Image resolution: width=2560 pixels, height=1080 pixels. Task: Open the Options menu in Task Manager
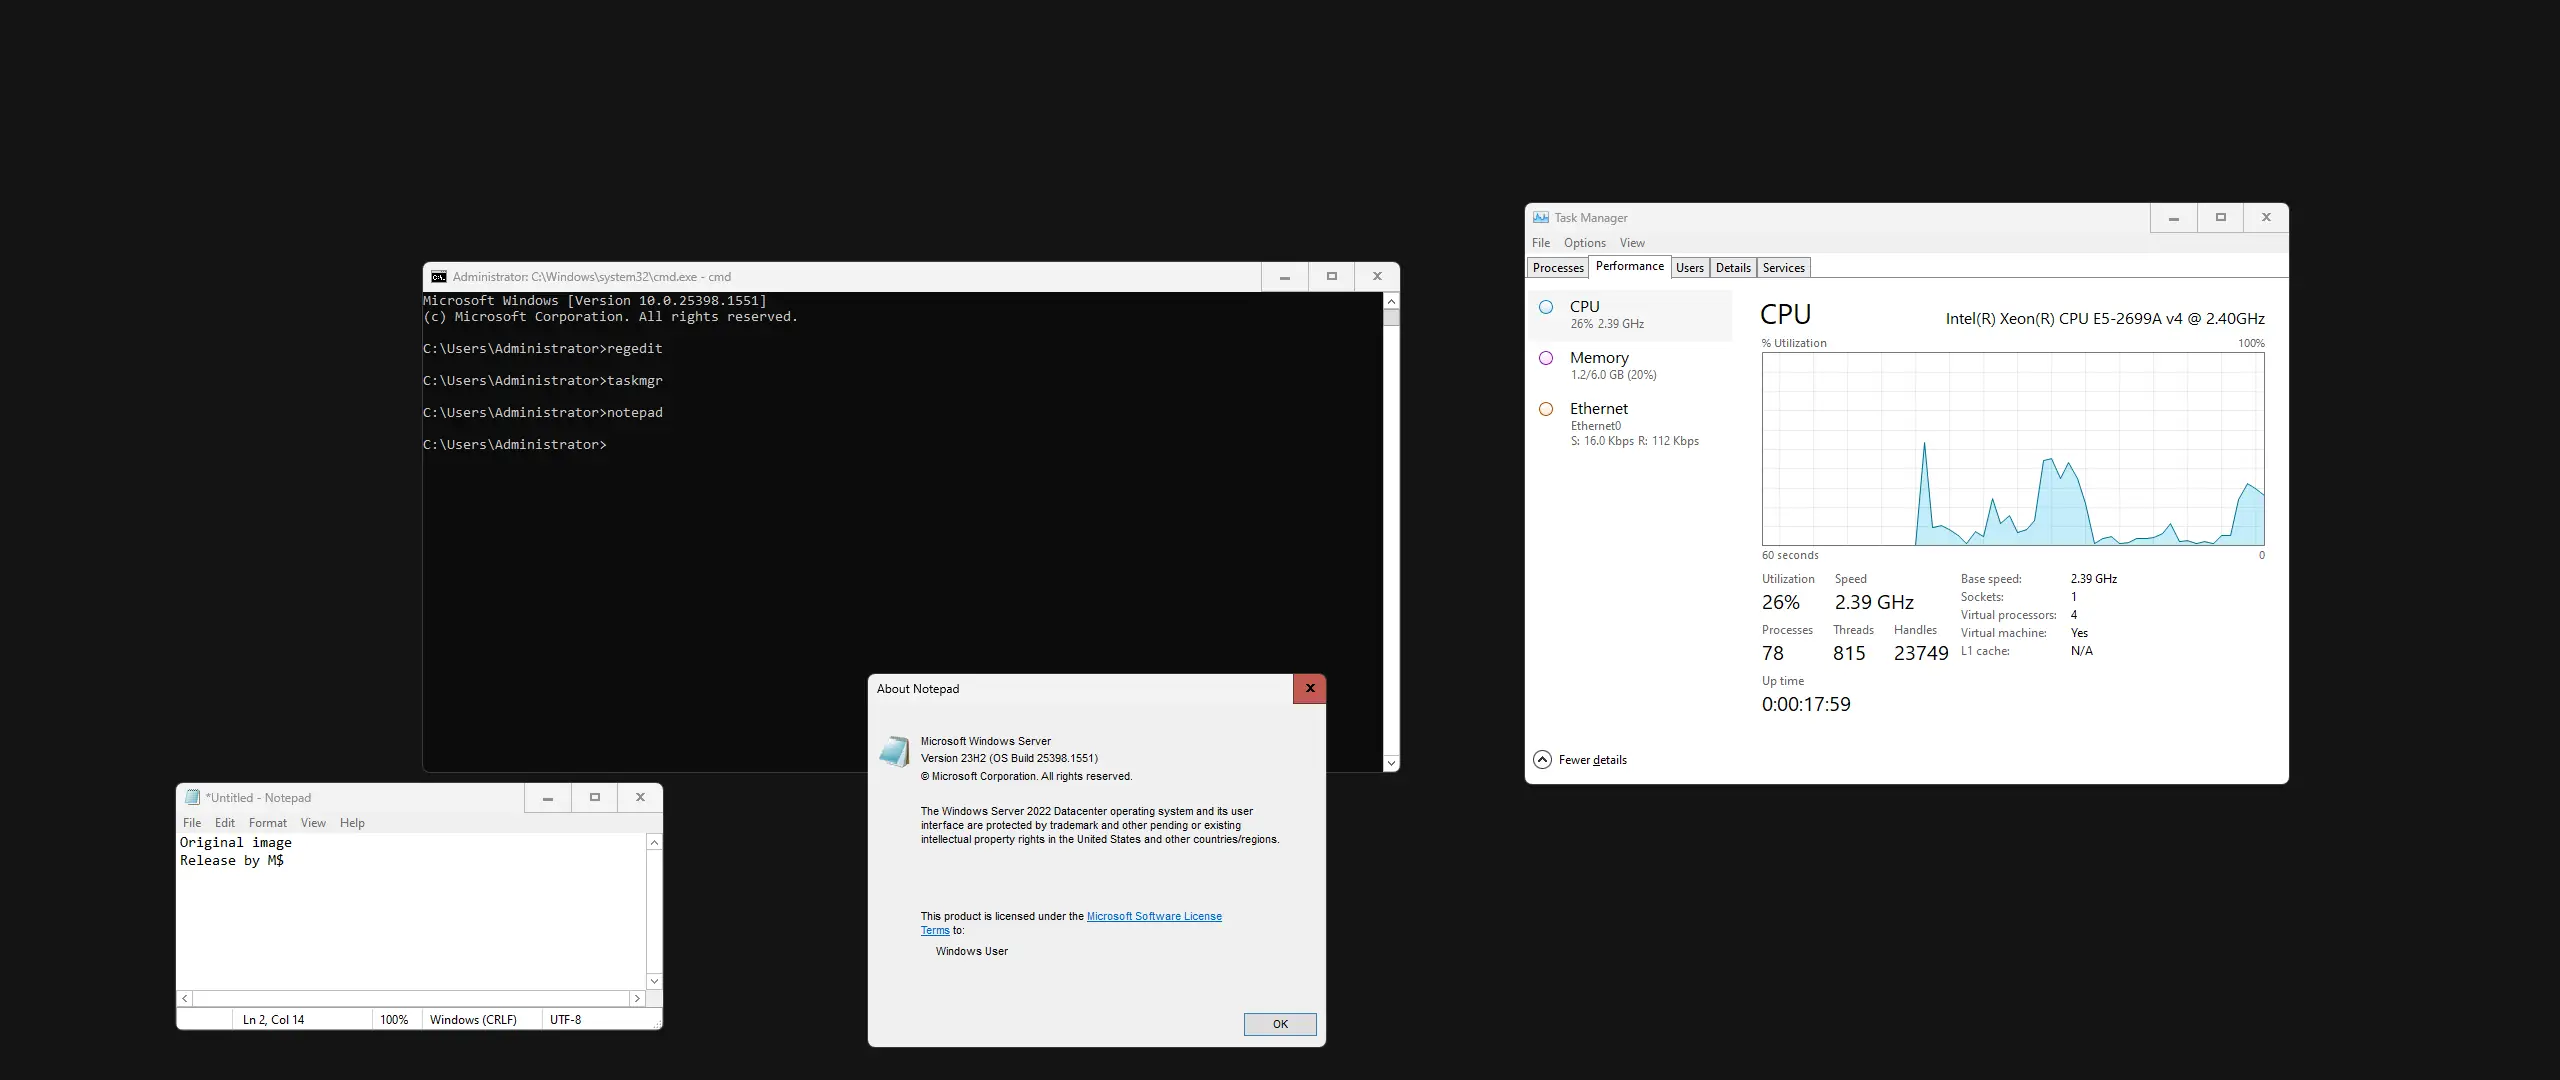click(x=1584, y=243)
